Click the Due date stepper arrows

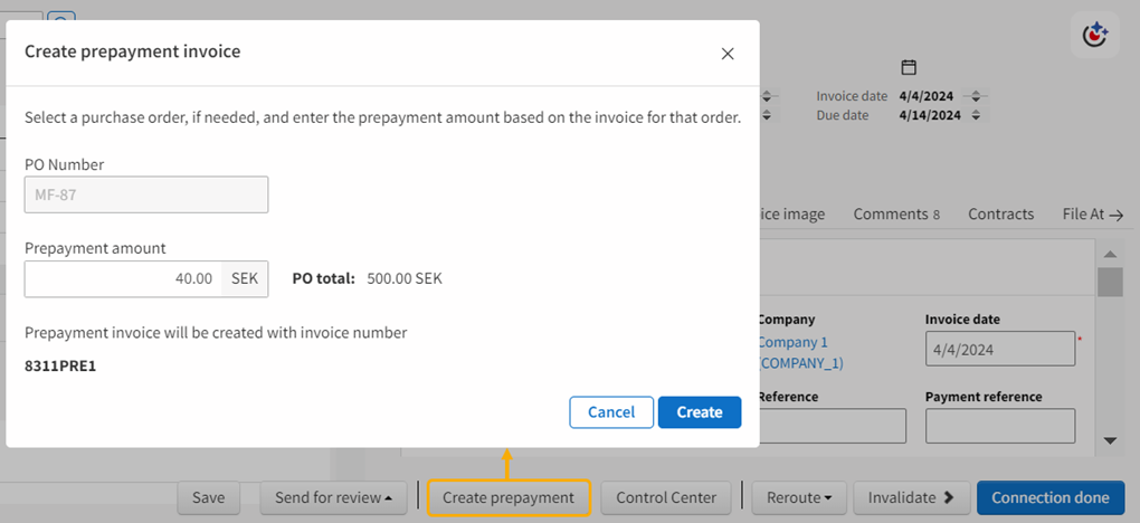point(977,116)
